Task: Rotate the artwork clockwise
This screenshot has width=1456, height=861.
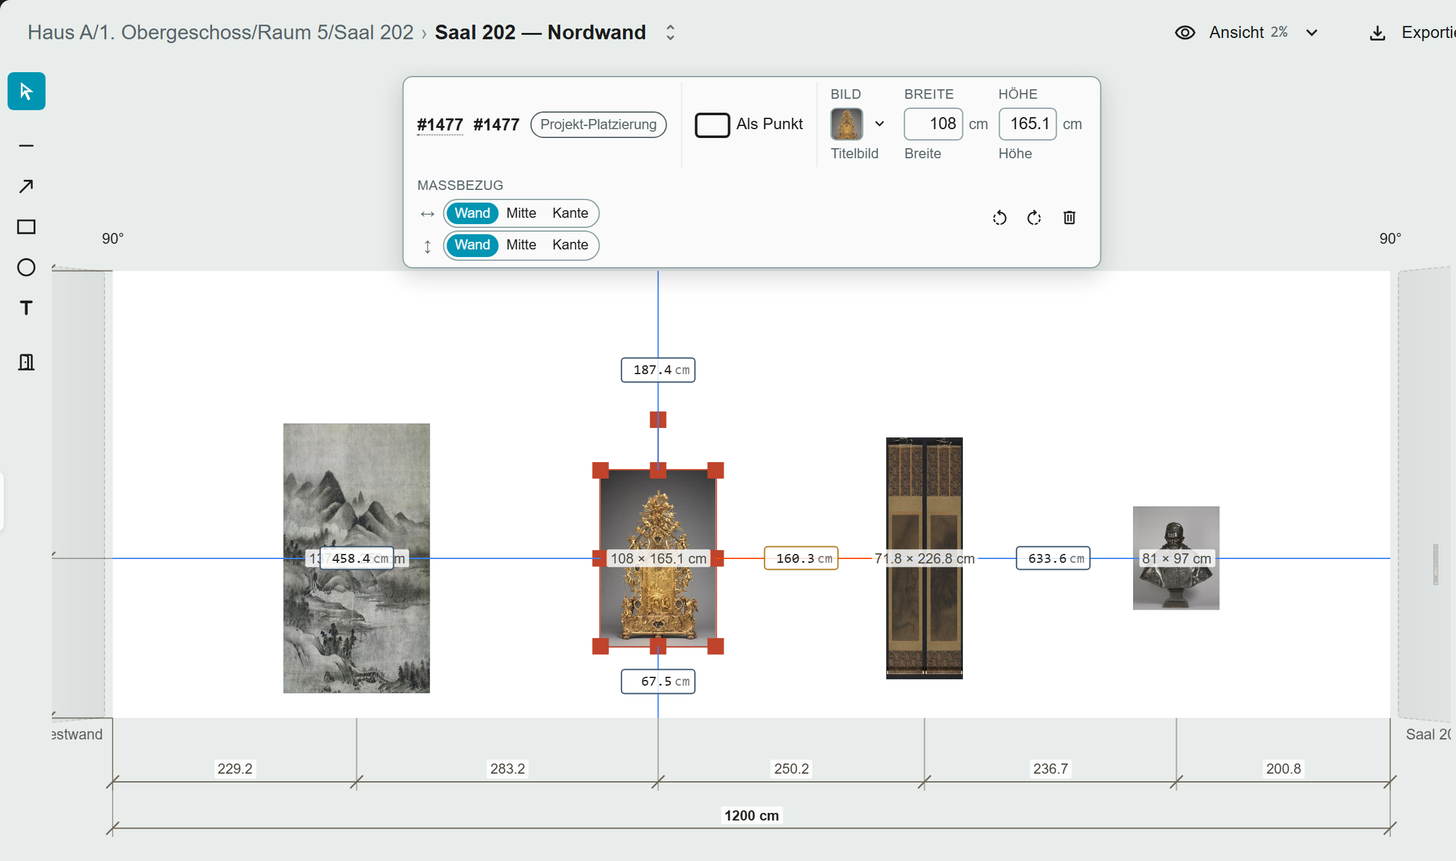Action: coord(1034,218)
